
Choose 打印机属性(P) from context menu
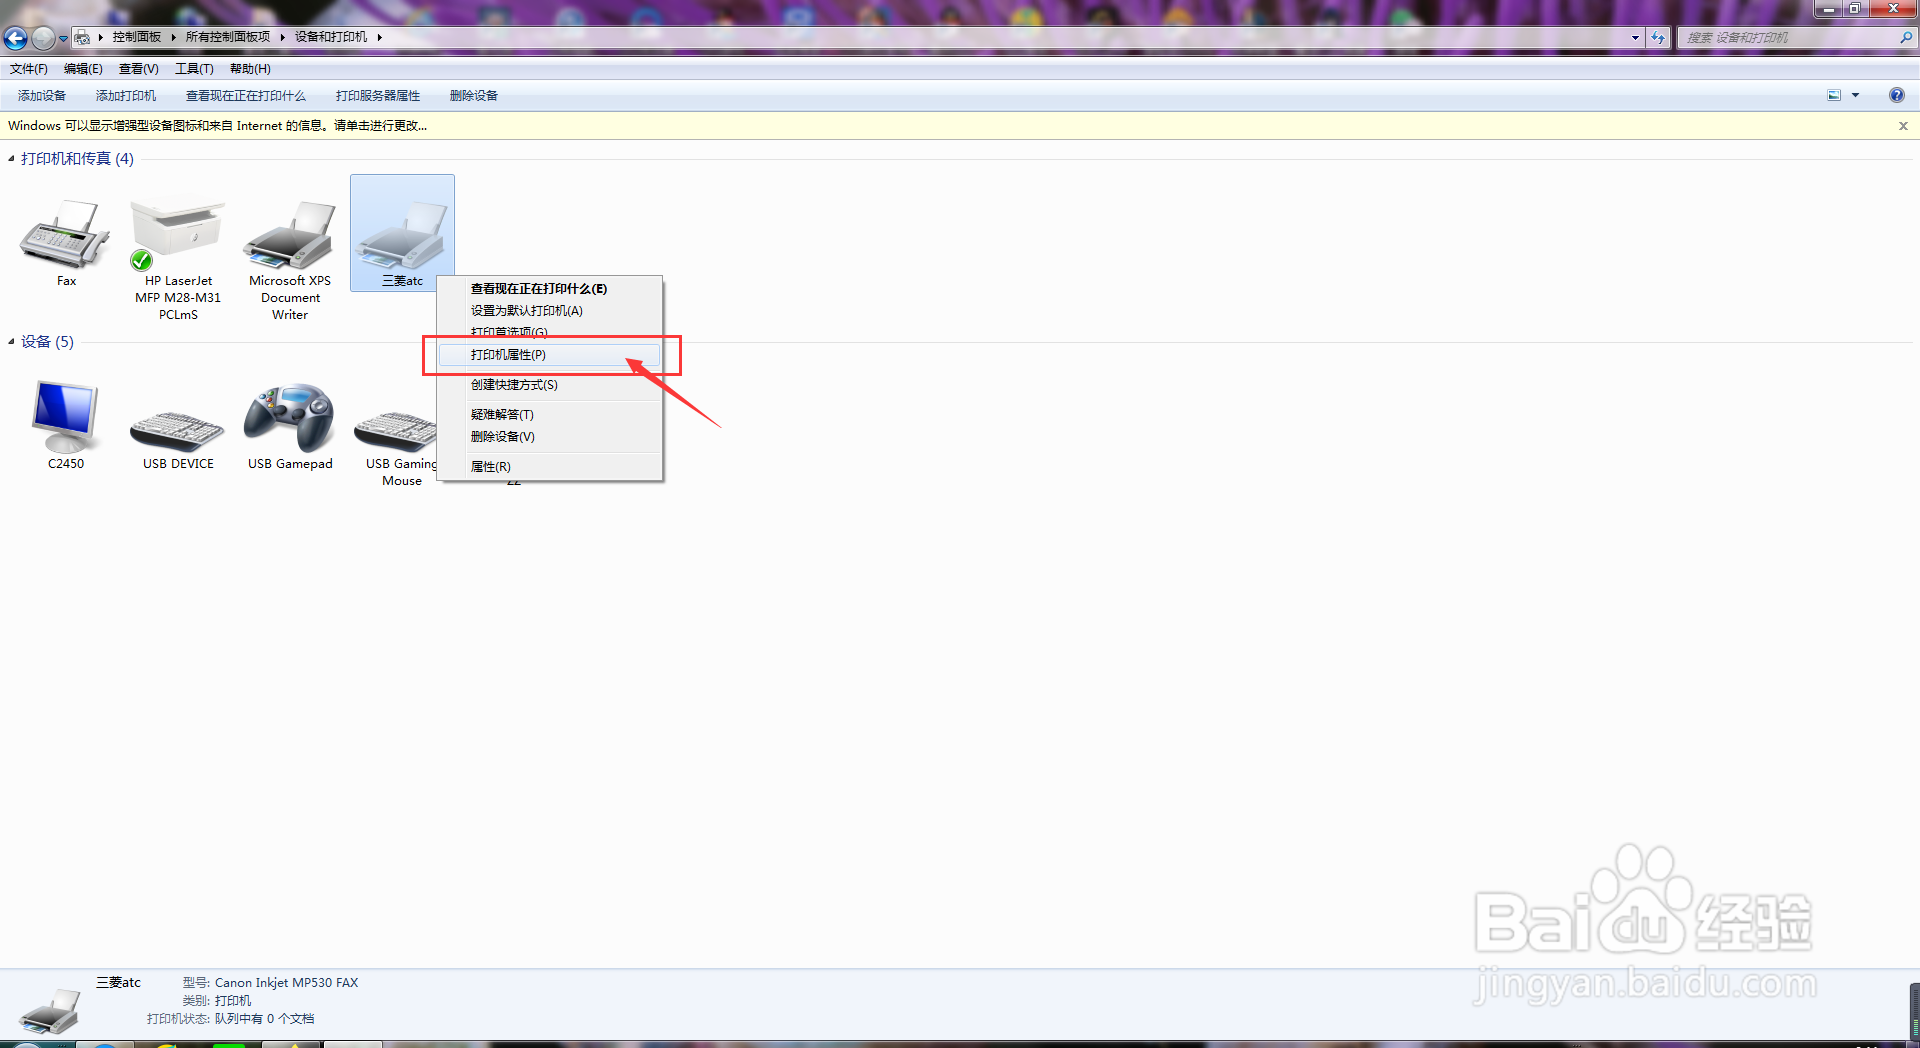550,355
